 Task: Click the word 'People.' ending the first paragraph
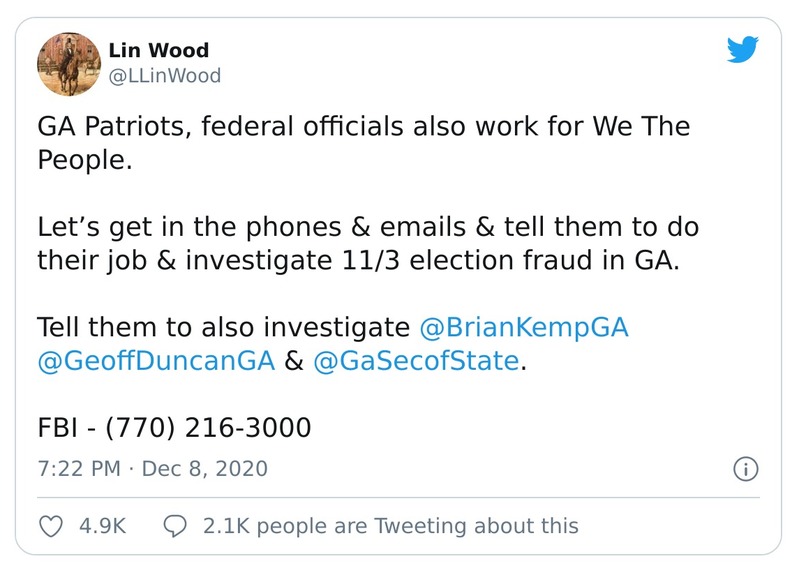click(x=84, y=161)
